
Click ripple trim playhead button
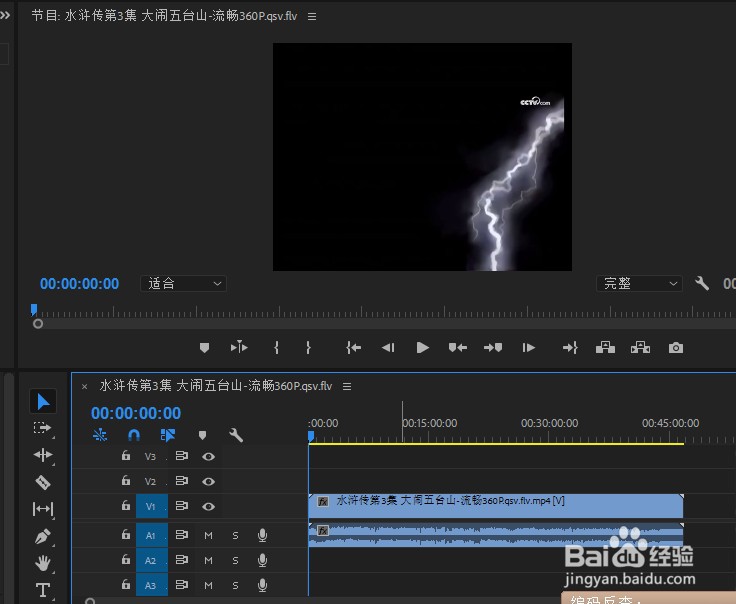[239, 347]
